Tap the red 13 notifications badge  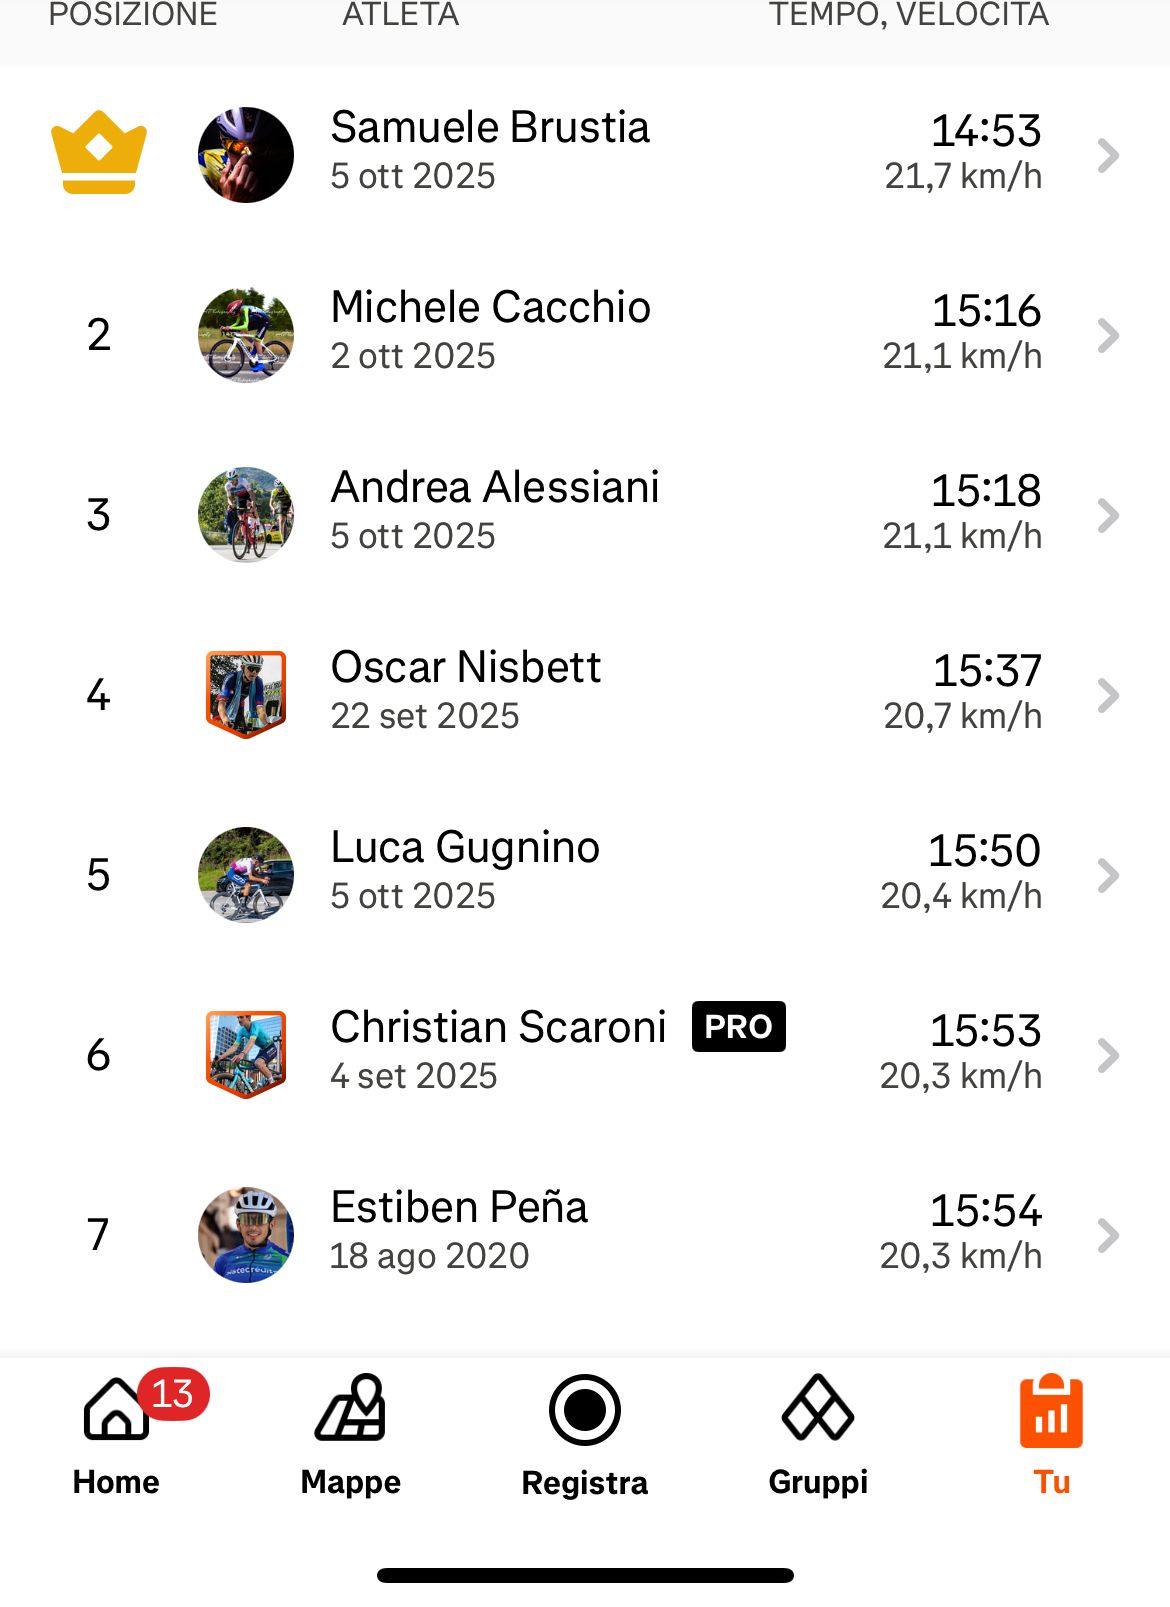173,1393
